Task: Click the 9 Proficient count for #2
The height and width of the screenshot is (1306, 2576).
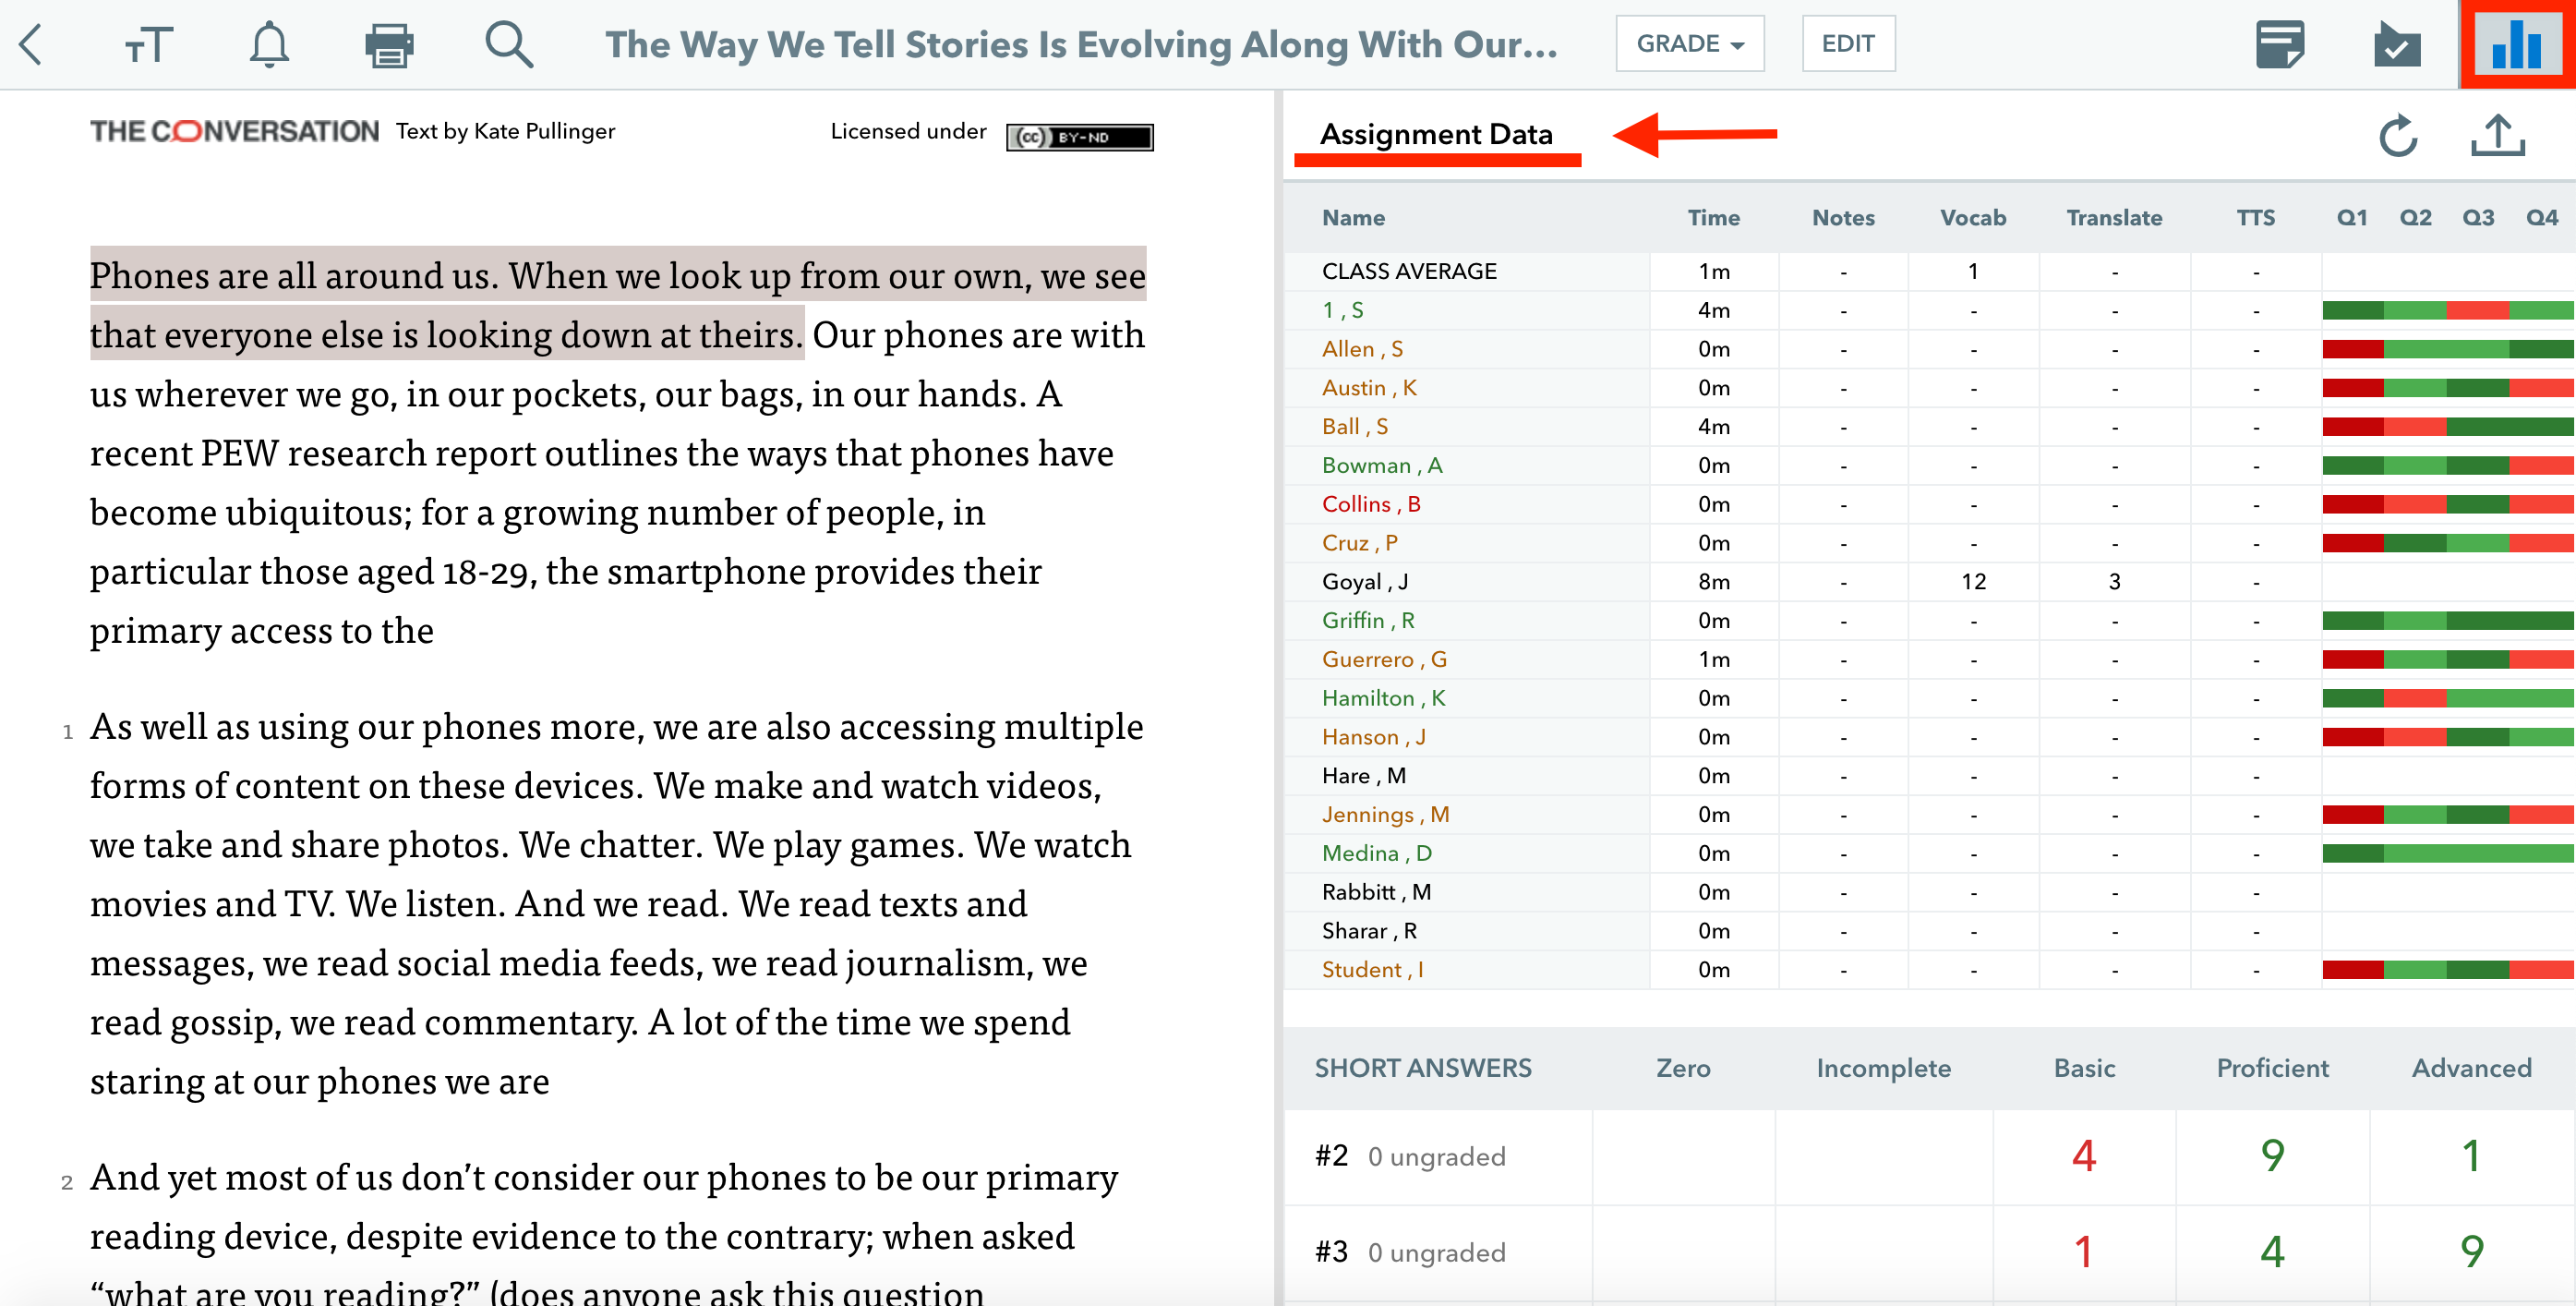Action: tap(2272, 1157)
